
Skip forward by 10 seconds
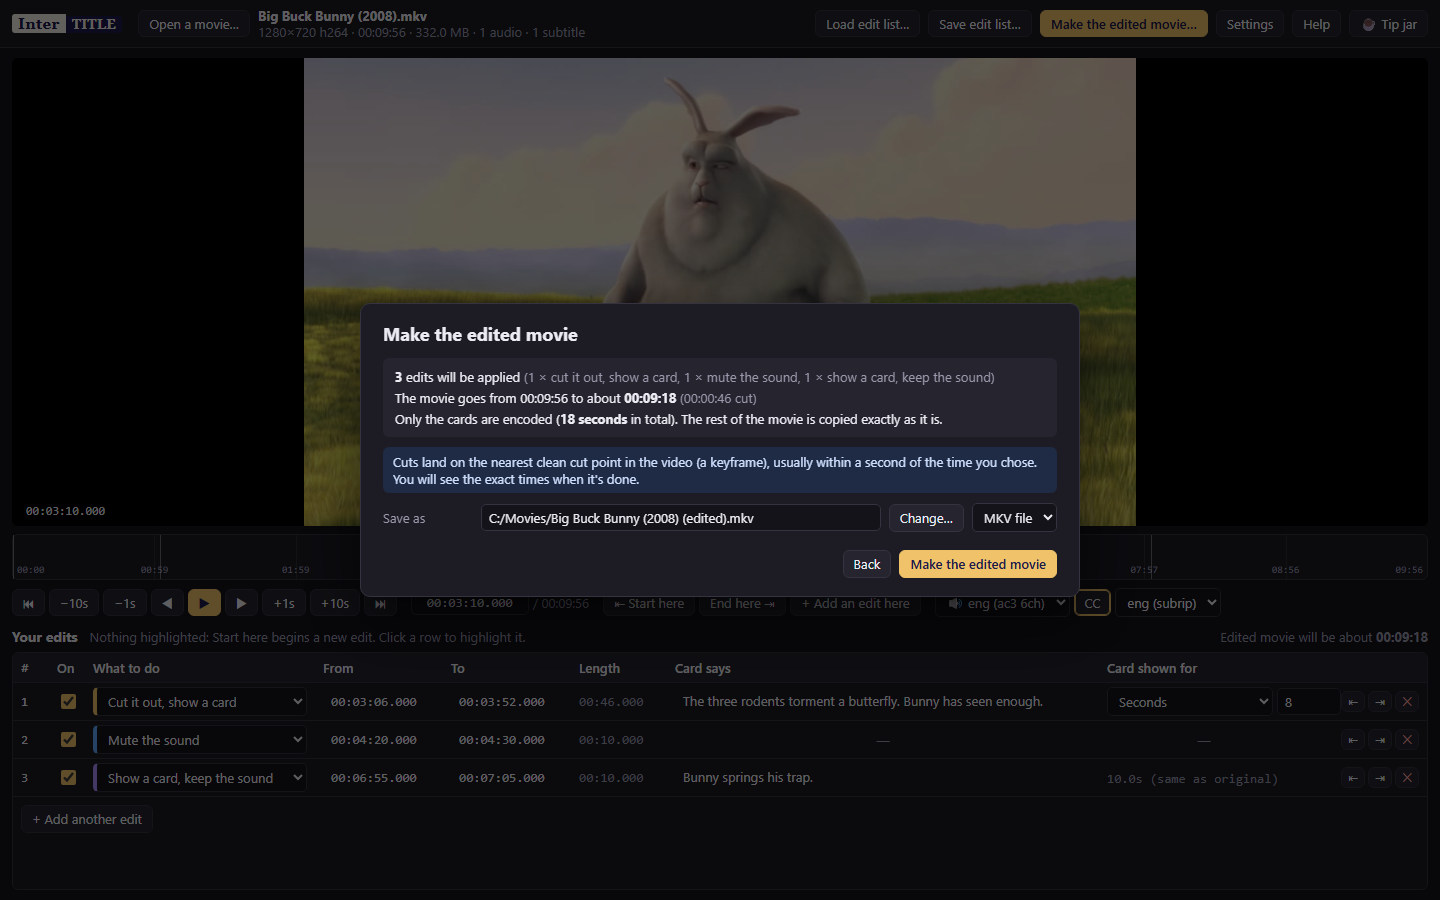335,603
